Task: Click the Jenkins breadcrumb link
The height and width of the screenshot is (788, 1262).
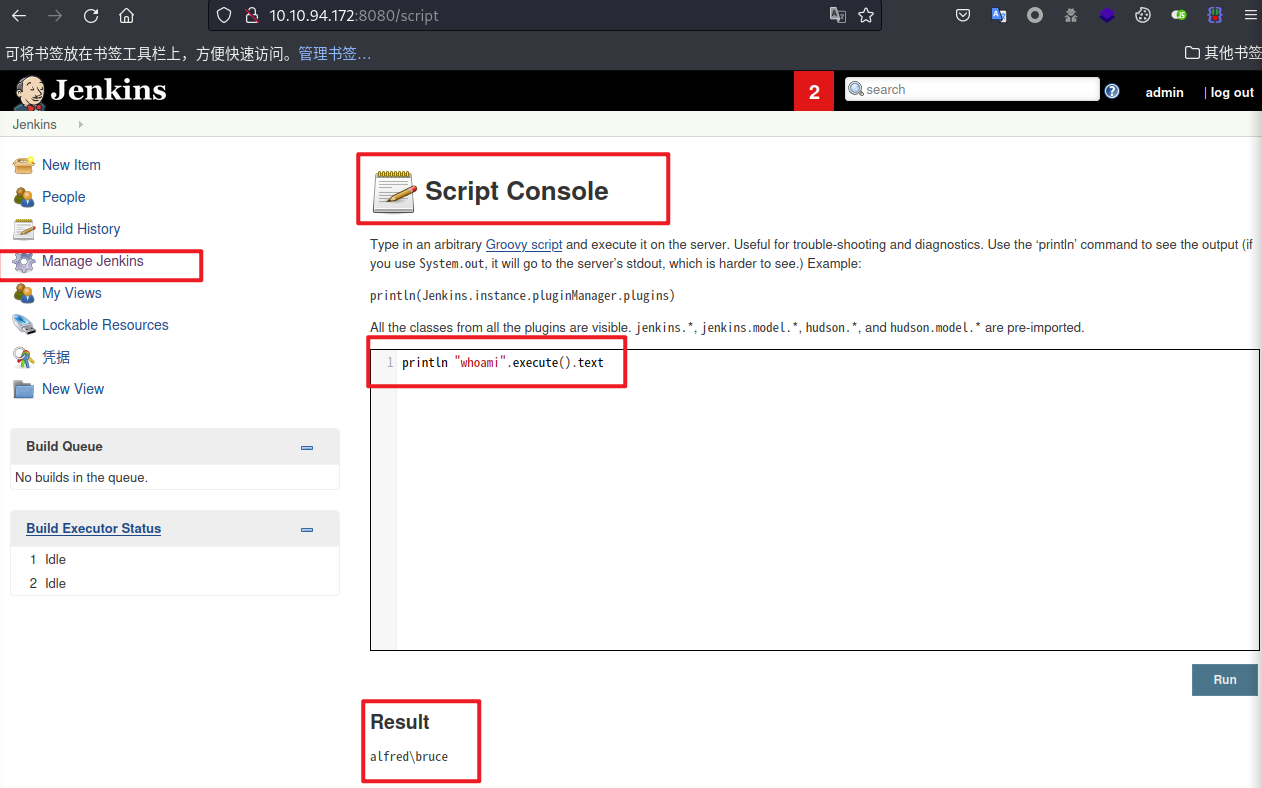Action: (x=35, y=125)
